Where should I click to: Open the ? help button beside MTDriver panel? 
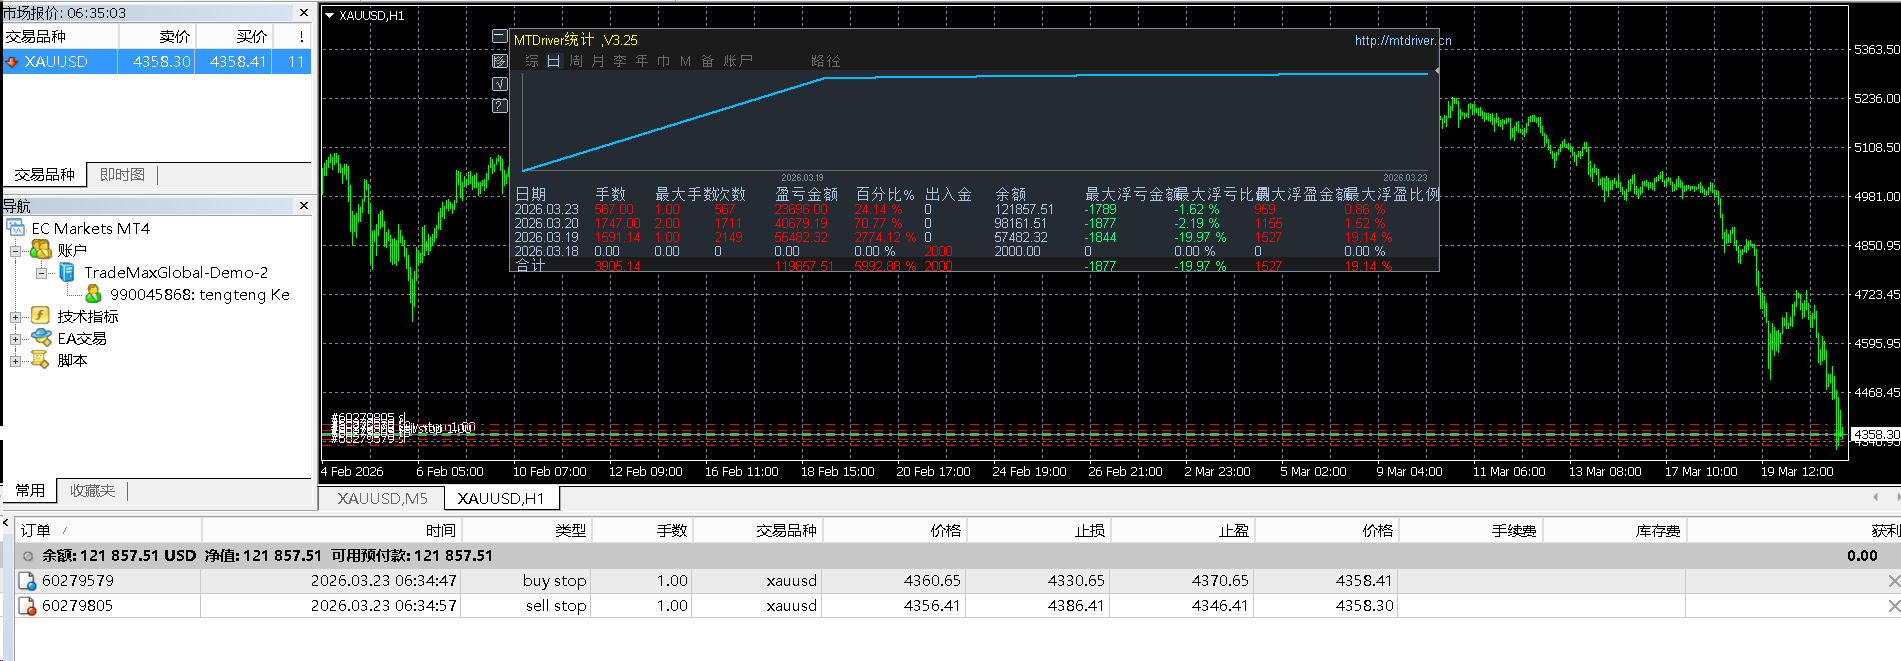click(x=500, y=106)
